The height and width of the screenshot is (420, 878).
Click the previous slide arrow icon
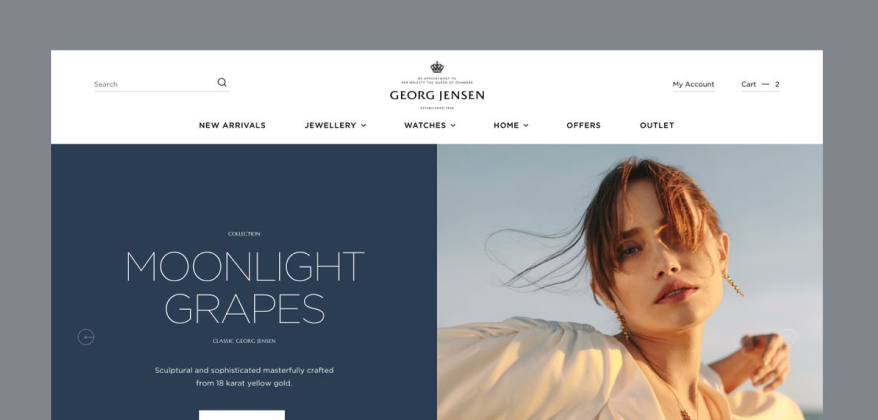[x=86, y=337]
